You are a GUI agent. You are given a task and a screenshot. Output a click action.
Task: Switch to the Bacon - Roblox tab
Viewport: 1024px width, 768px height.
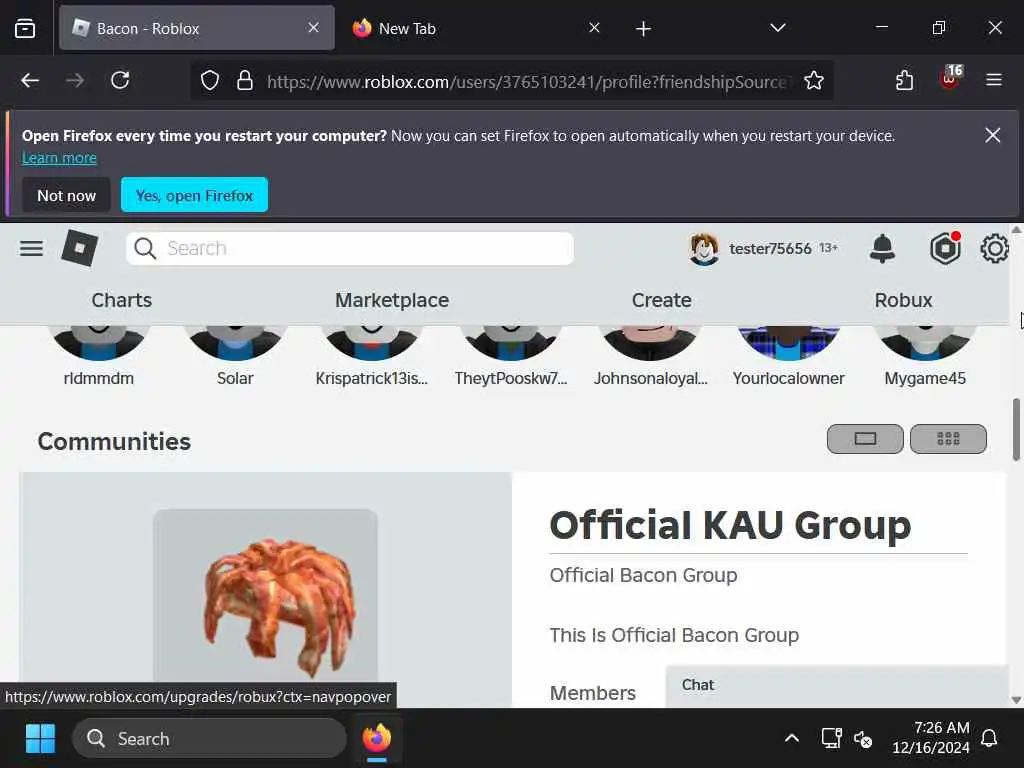(197, 28)
